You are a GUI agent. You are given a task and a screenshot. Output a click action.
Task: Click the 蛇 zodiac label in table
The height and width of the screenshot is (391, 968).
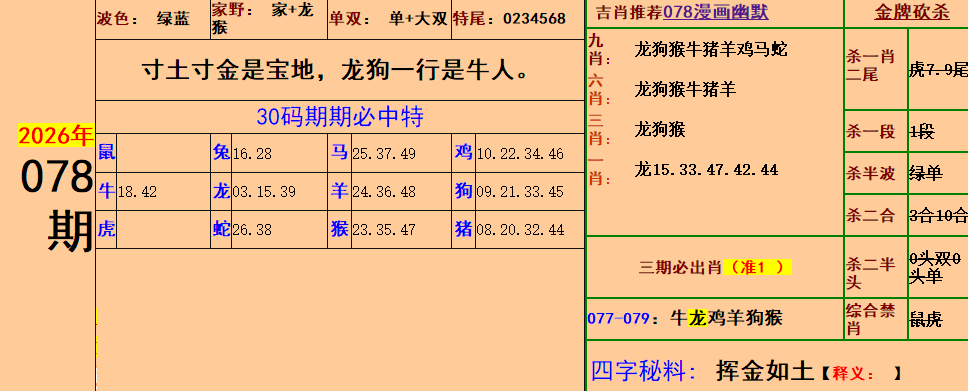(221, 229)
